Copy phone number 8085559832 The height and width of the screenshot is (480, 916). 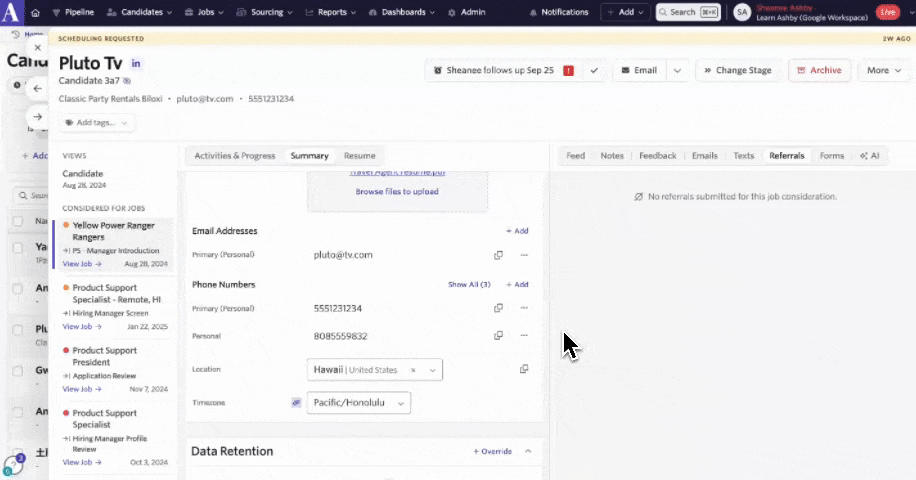[x=498, y=336]
